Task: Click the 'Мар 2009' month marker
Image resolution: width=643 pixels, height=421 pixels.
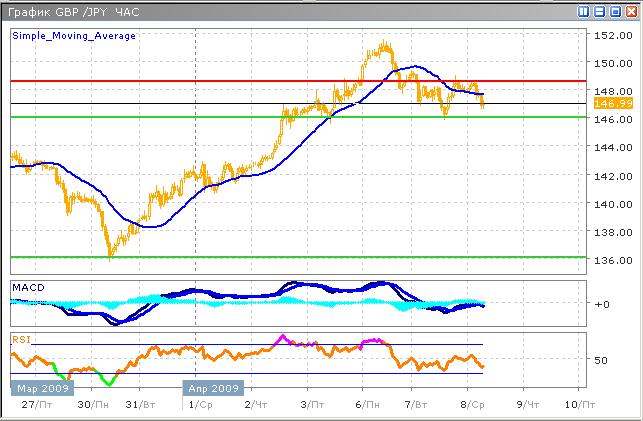Action: tap(42, 388)
